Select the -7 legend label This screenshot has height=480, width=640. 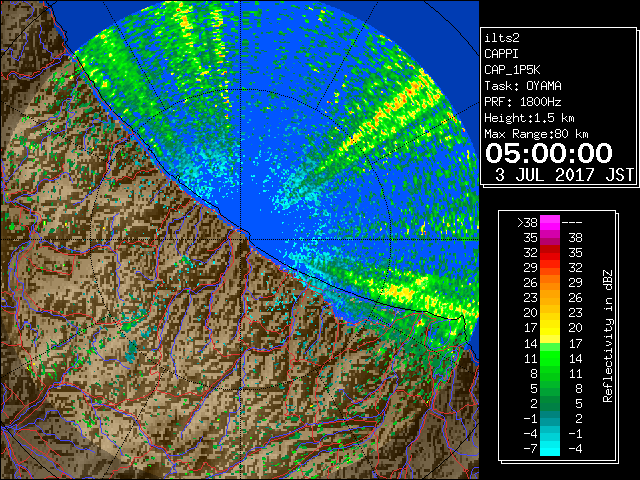530,449
